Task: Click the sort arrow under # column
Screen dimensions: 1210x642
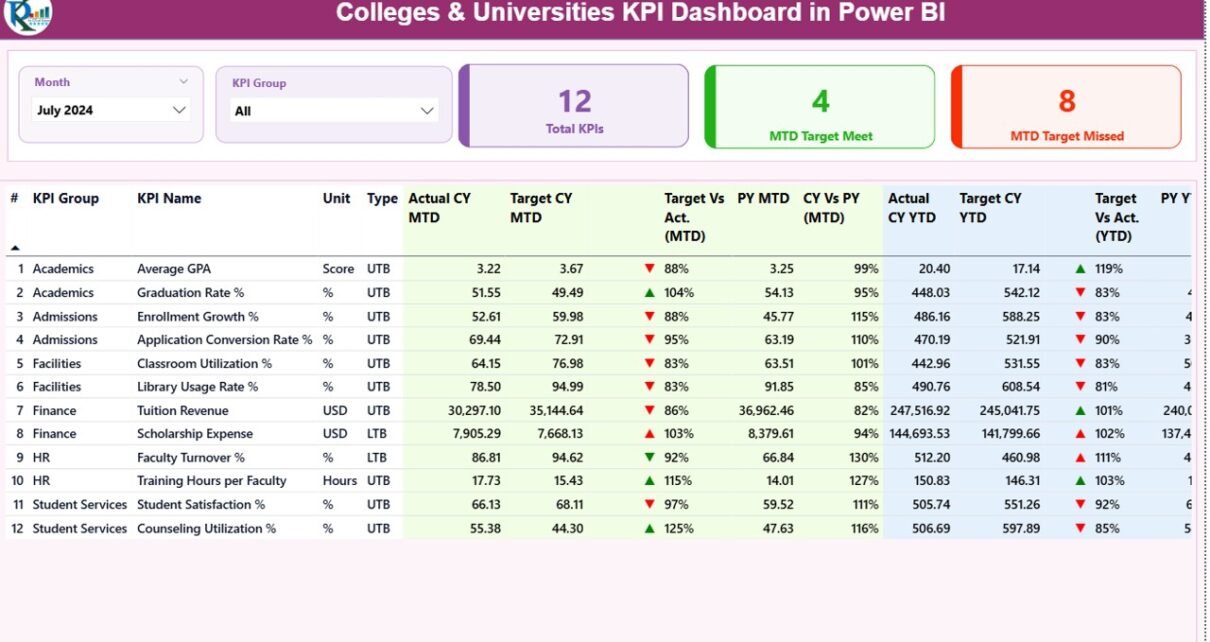Action: click(15, 247)
